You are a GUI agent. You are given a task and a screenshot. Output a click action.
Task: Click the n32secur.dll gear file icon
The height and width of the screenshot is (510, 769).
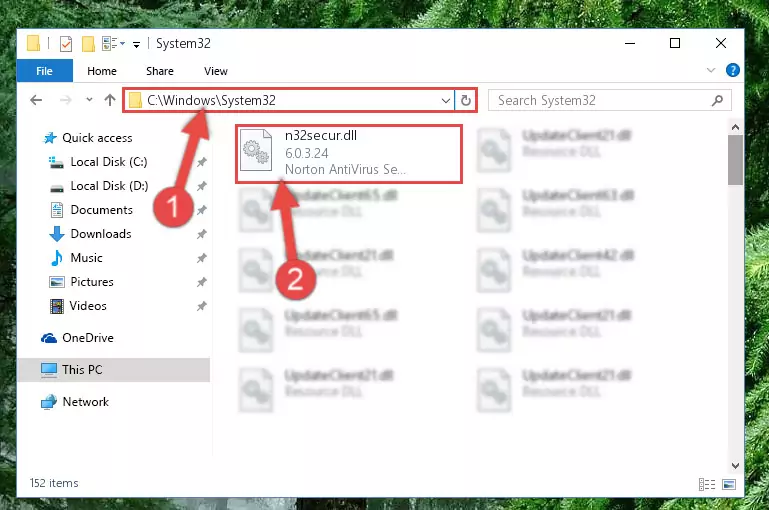256,150
